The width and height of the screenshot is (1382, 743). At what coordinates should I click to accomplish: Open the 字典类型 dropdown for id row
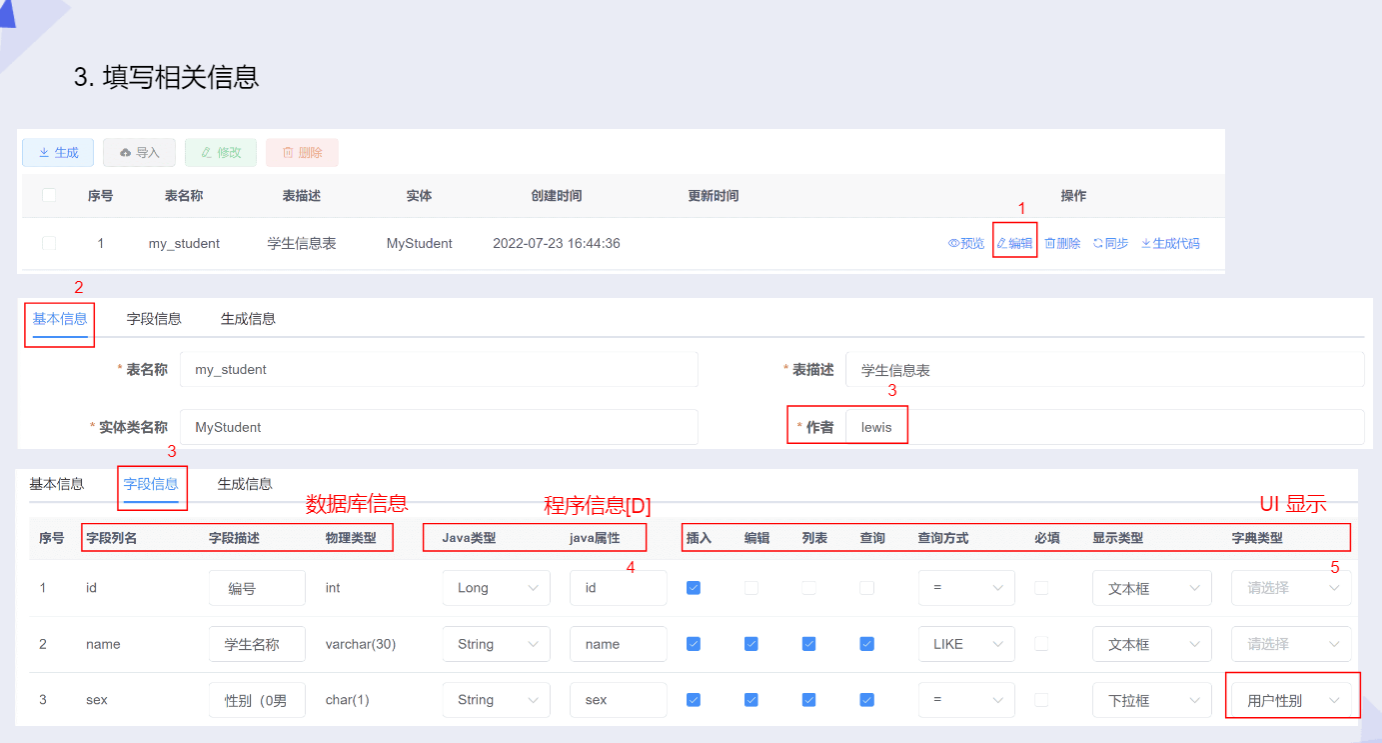pyautogui.click(x=1291, y=588)
